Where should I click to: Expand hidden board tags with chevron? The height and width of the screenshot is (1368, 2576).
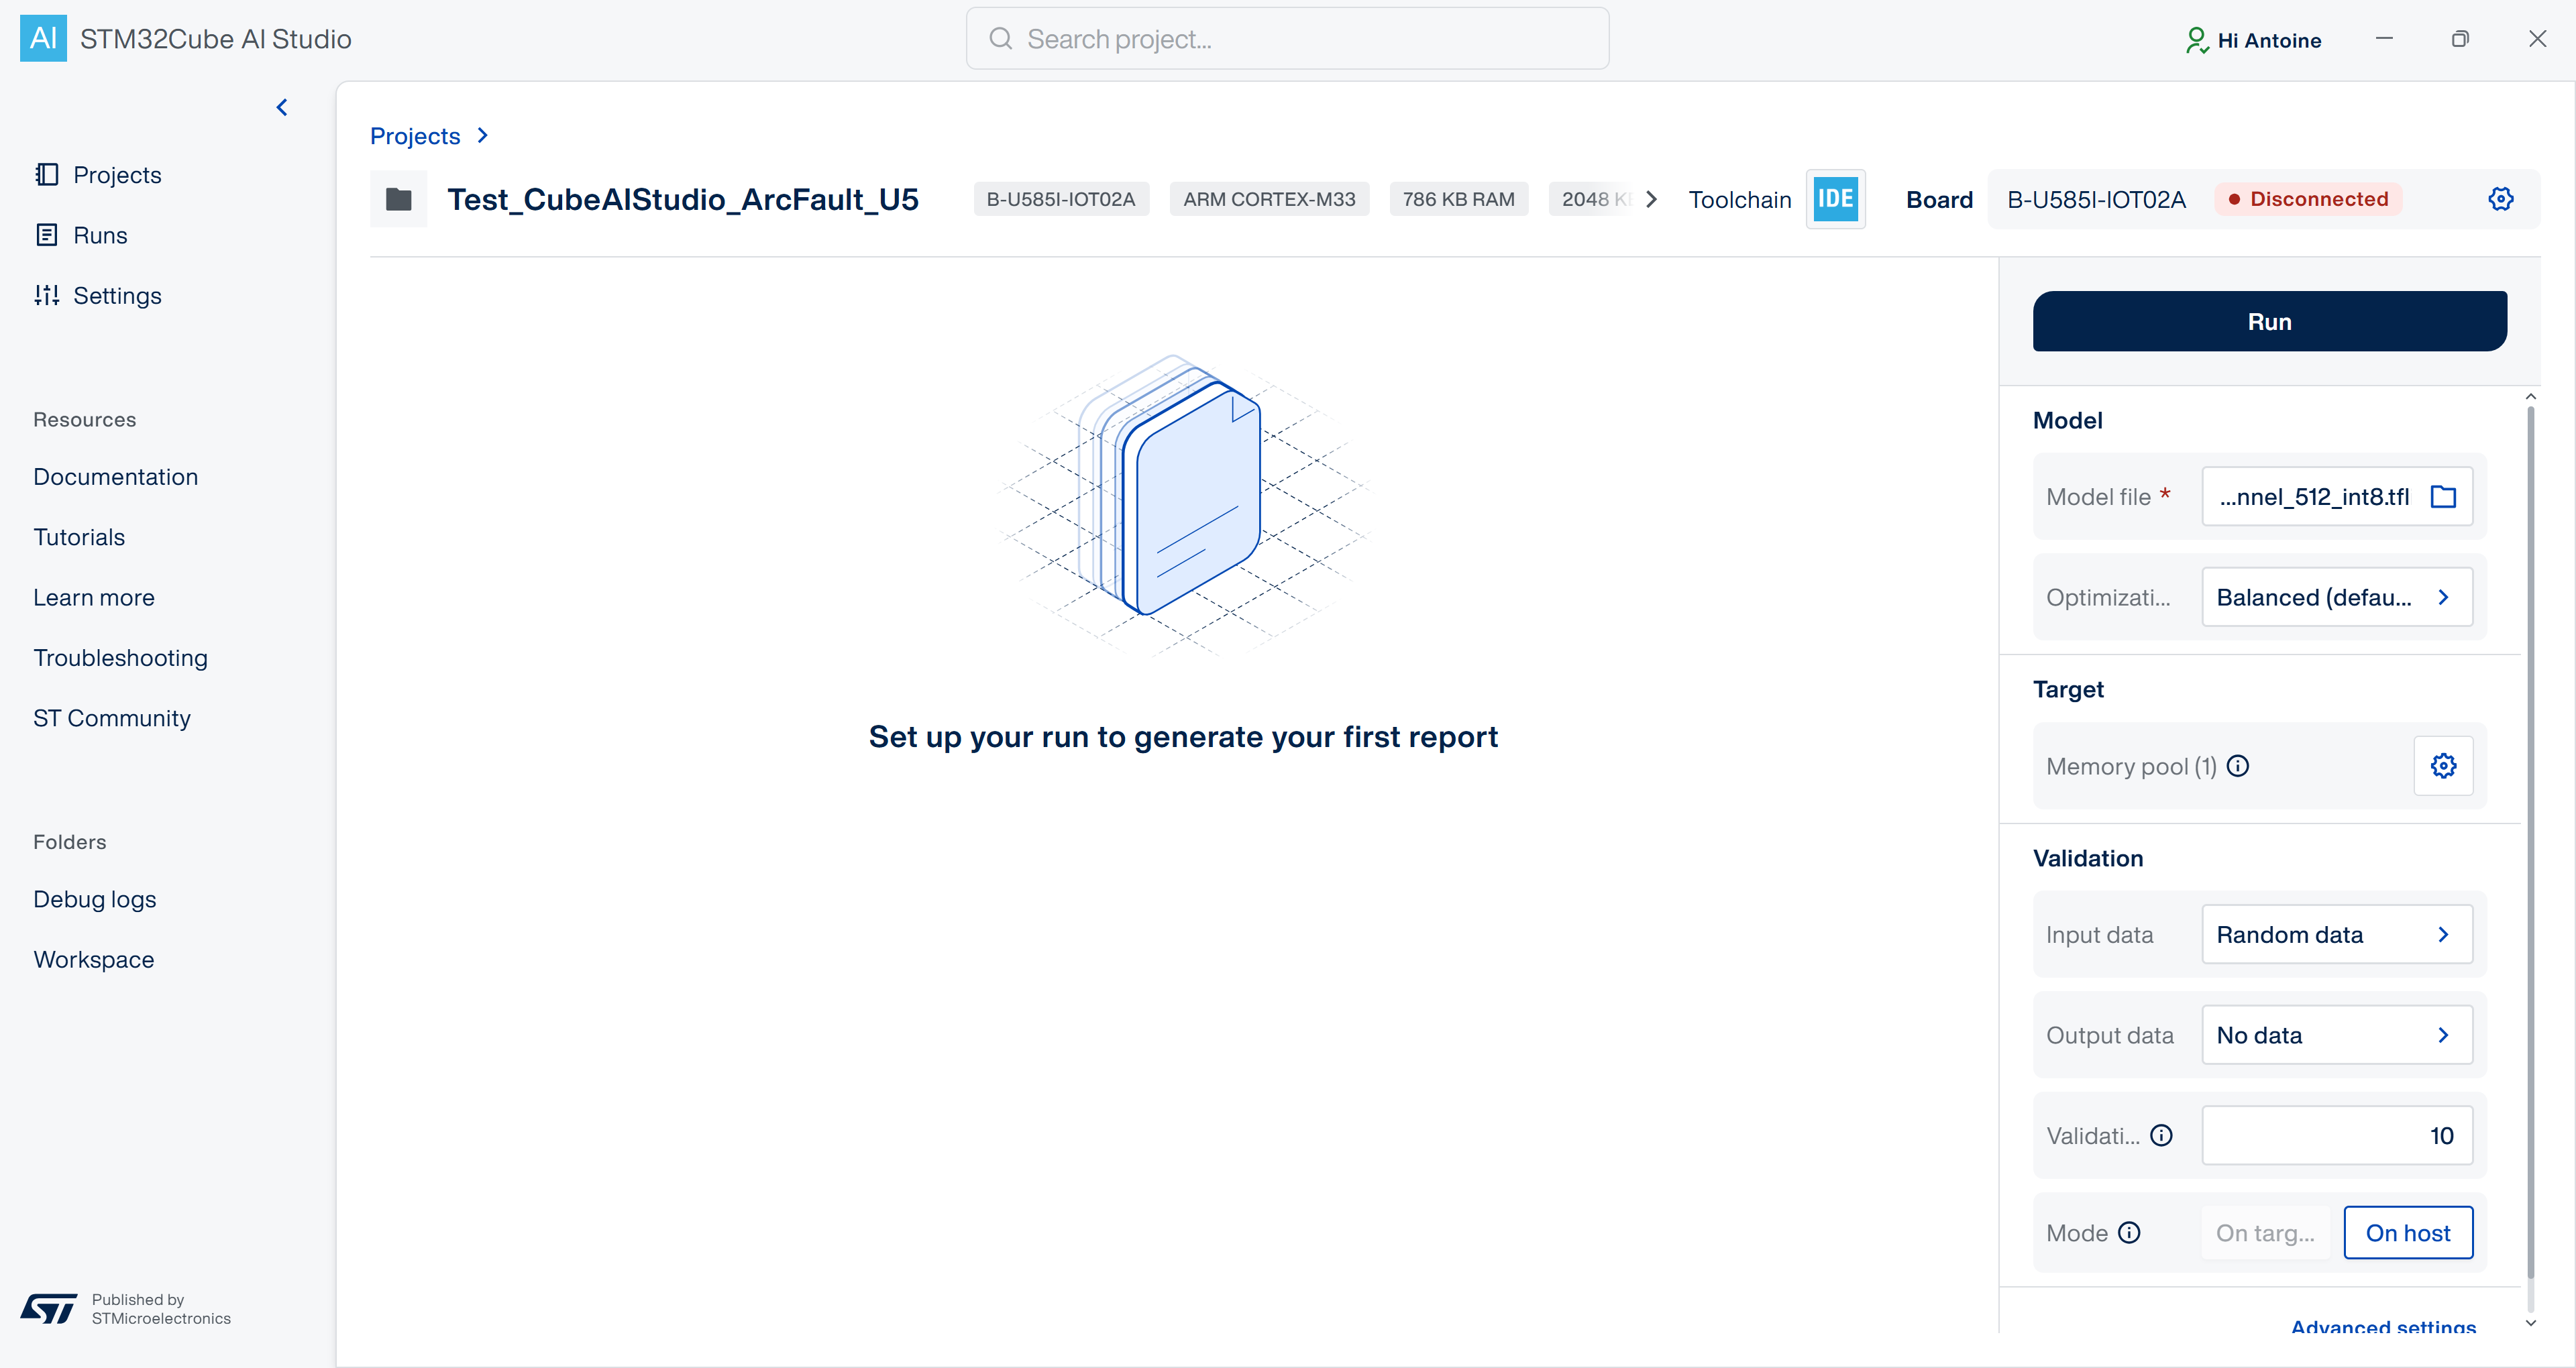(x=1651, y=199)
